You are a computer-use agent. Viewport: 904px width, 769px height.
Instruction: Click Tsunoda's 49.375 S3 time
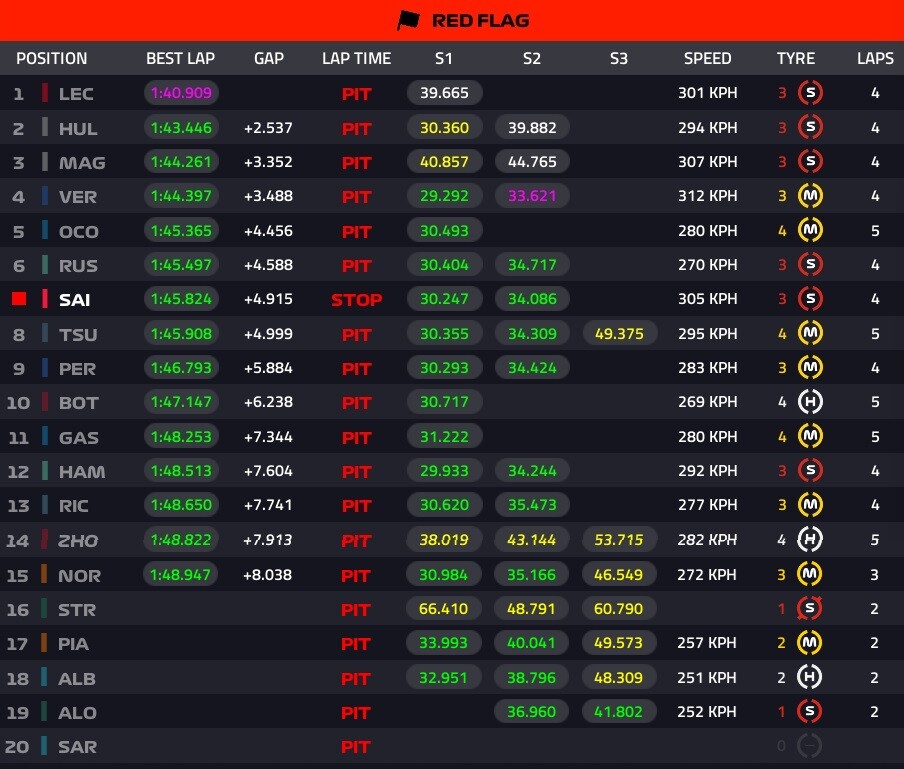[619, 334]
